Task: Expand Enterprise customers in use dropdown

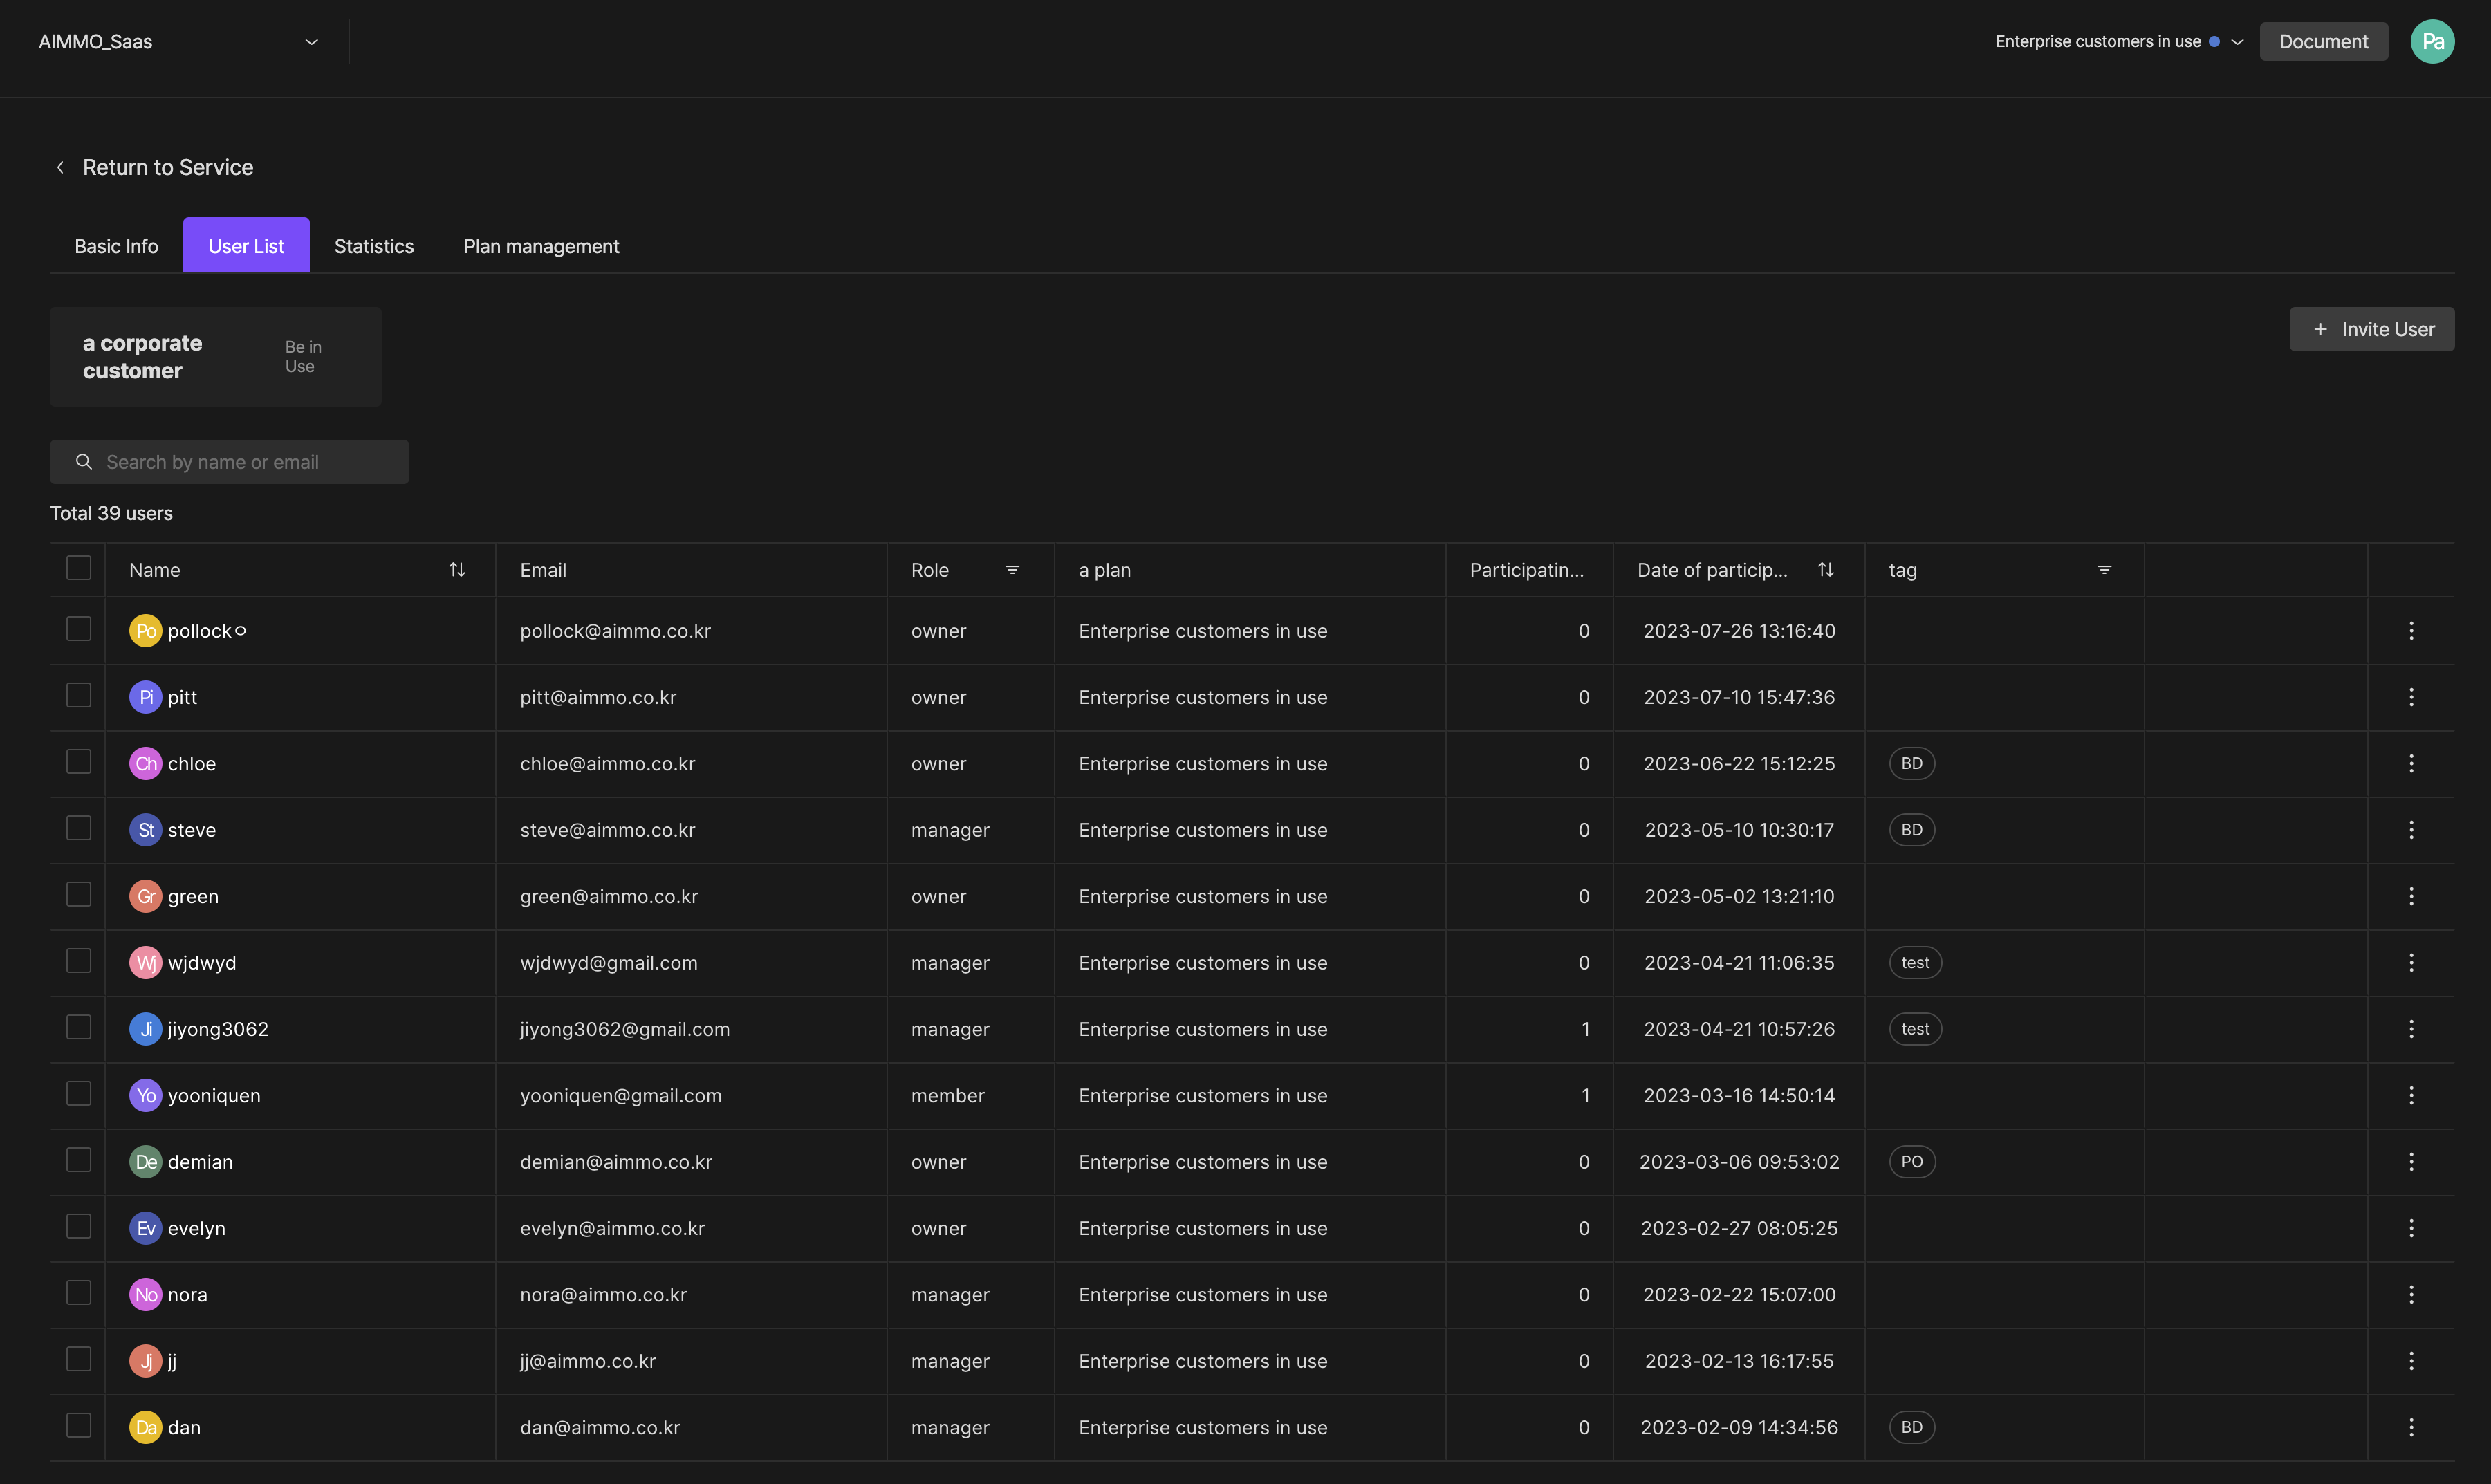Action: tap(2237, 42)
